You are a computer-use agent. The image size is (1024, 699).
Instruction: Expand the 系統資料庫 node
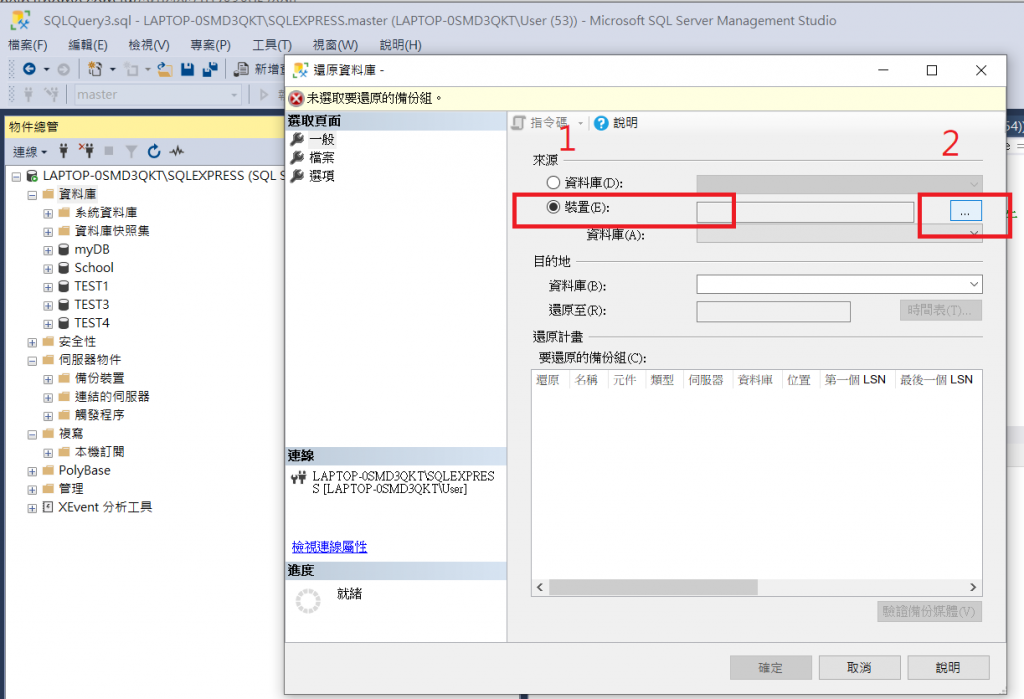(x=48, y=214)
